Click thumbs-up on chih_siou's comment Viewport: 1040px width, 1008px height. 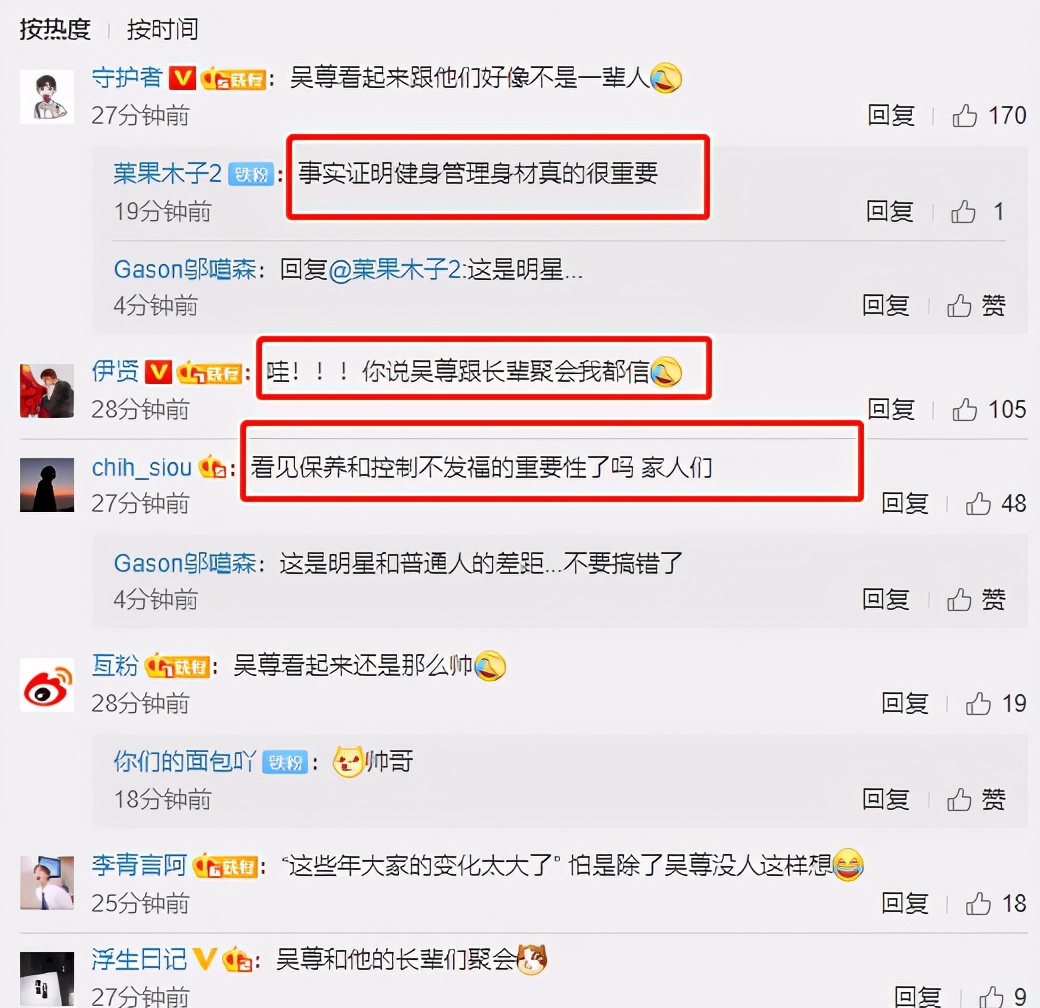point(978,503)
